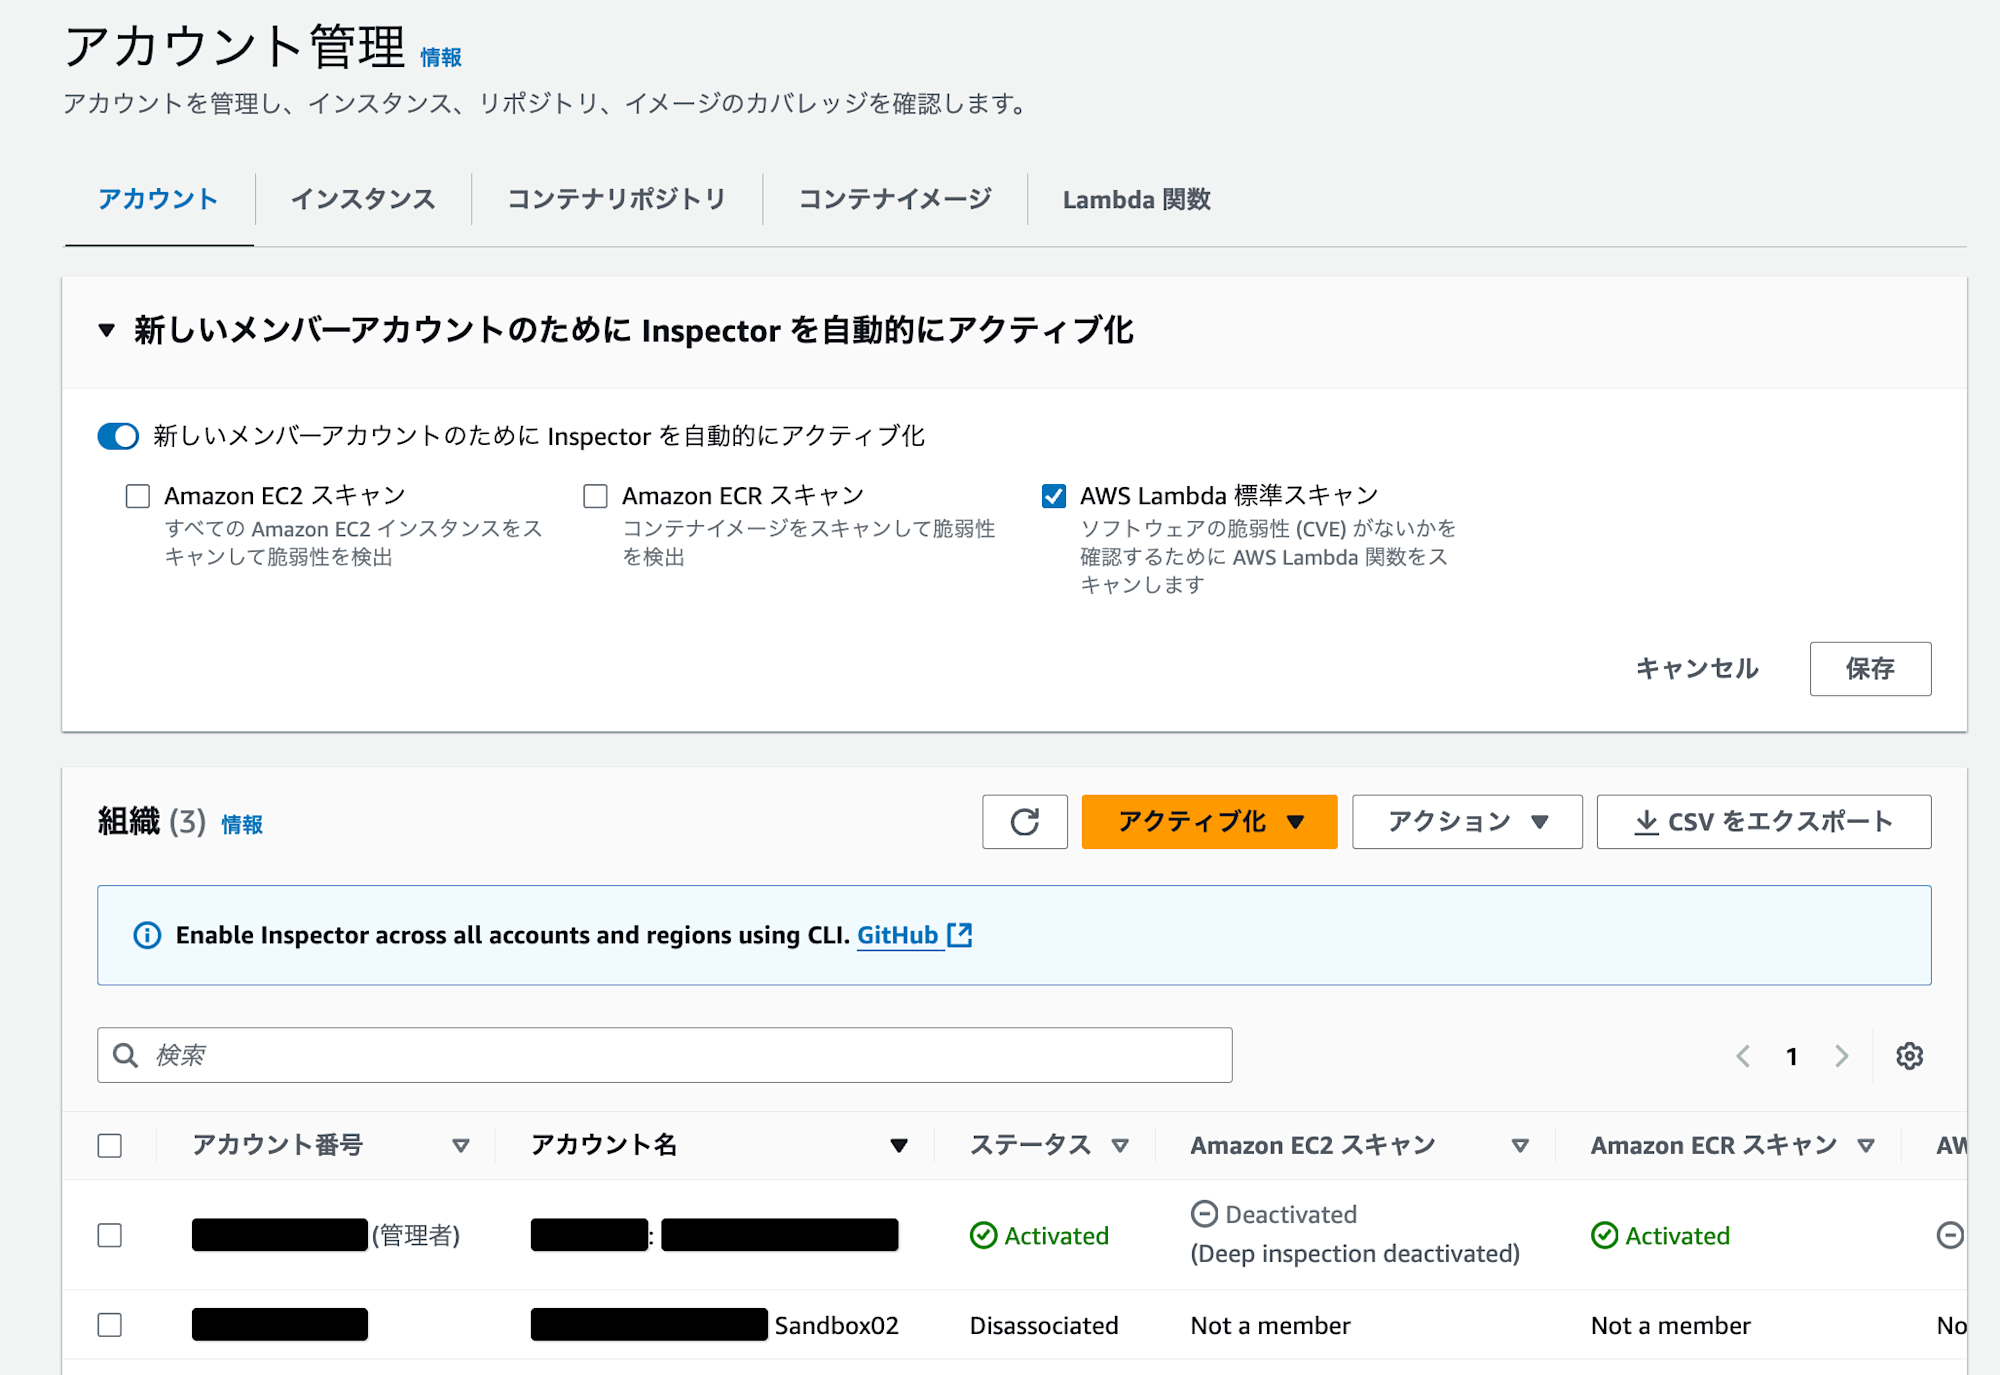The width and height of the screenshot is (2000, 1375).
Task: Sort by Amazon EC2 スキャン column arrow
Action: click(x=1520, y=1146)
